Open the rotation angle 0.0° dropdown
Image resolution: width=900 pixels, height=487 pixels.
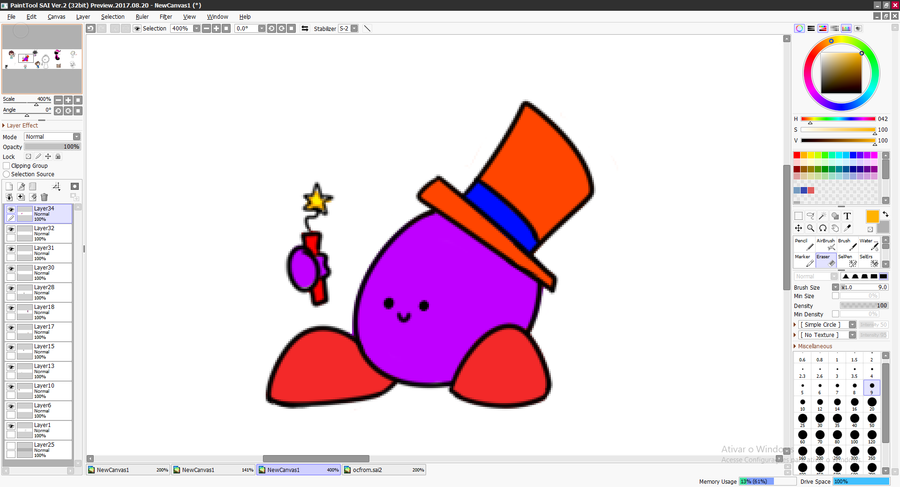(x=262, y=28)
